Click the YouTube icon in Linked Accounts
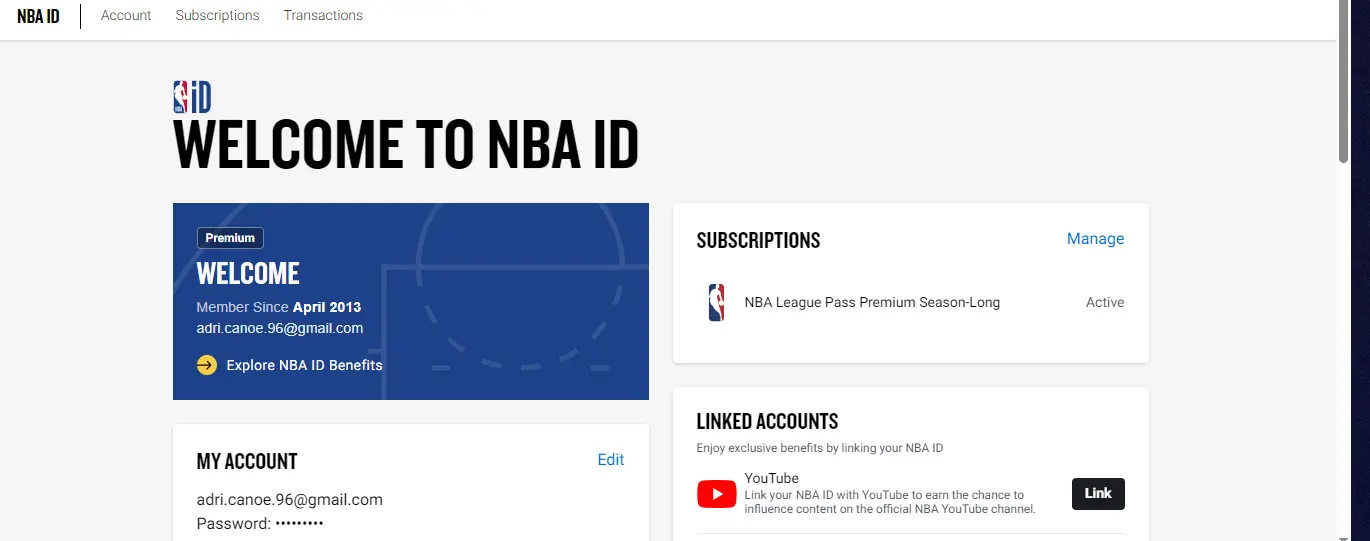This screenshot has height=541, width=1370. click(717, 494)
